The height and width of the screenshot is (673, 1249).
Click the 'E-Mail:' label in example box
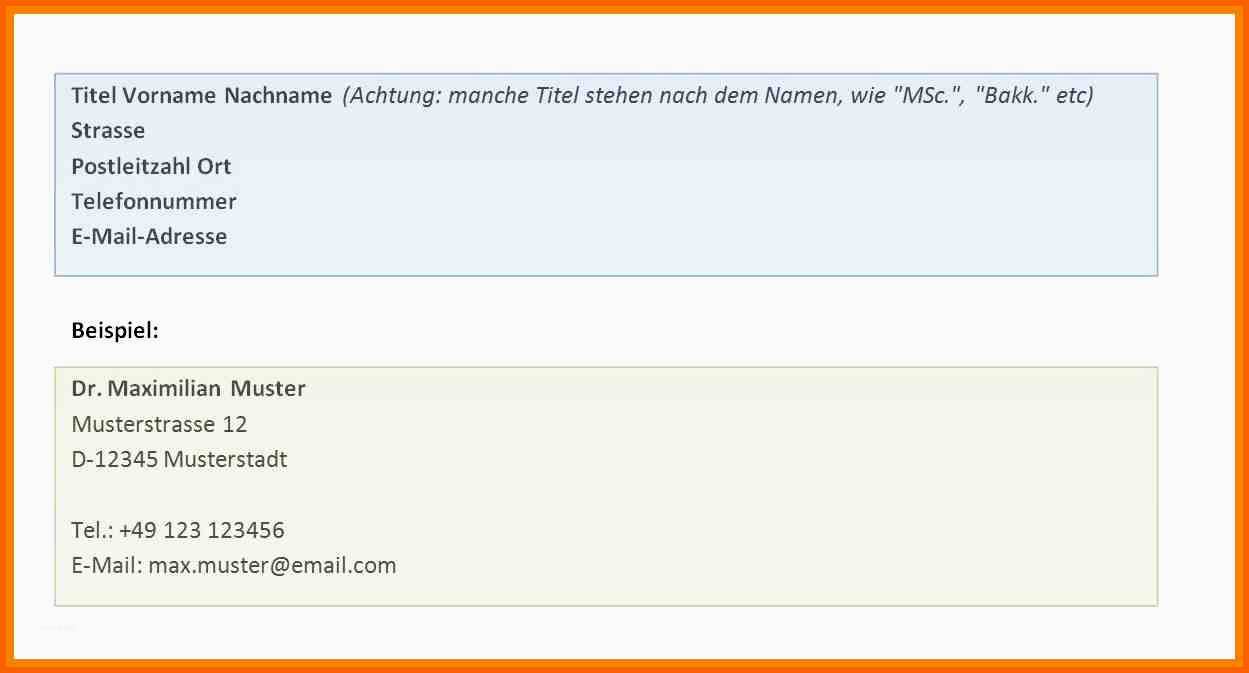107,566
